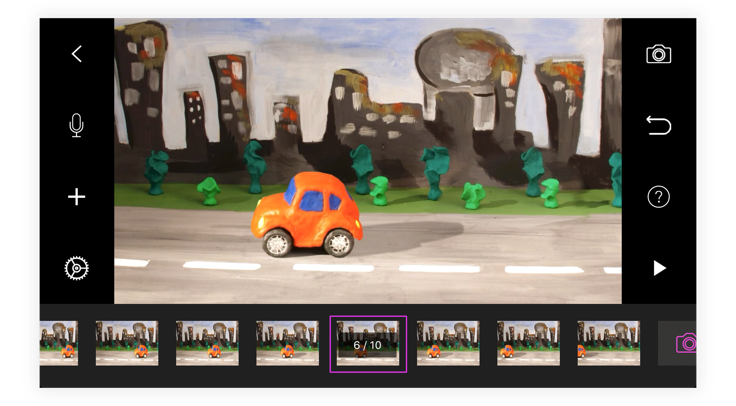
Task: Tap the pink camera icon in the filmstrip
Action: pos(685,344)
